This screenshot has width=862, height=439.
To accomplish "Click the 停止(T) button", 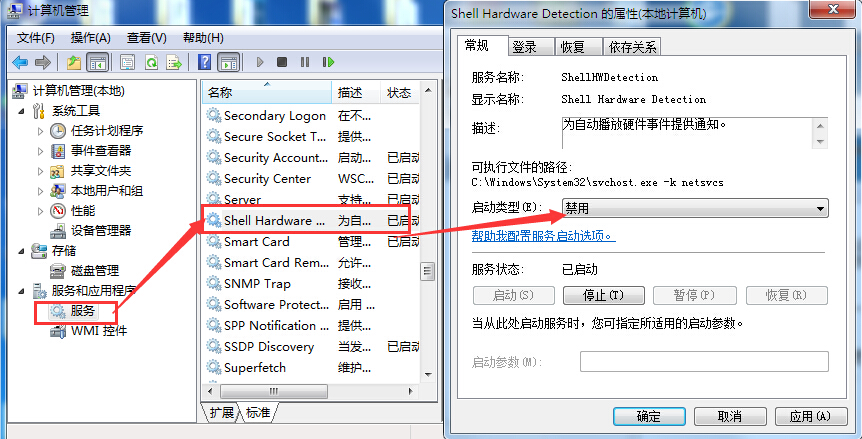I will [604, 296].
